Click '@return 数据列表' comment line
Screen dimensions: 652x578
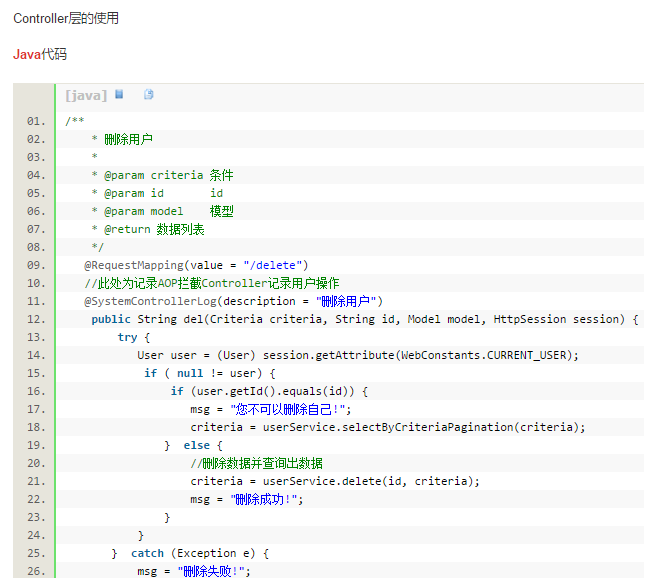pyautogui.click(x=148, y=229)
